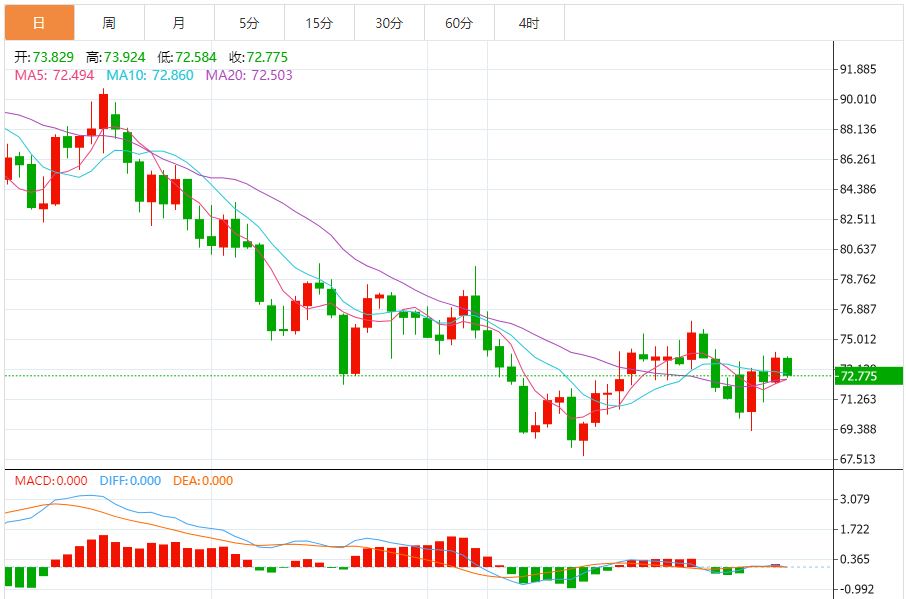Screen dimensions: 906x599
Task: Open the 5分 chart tab
Action: coord(249,23)
